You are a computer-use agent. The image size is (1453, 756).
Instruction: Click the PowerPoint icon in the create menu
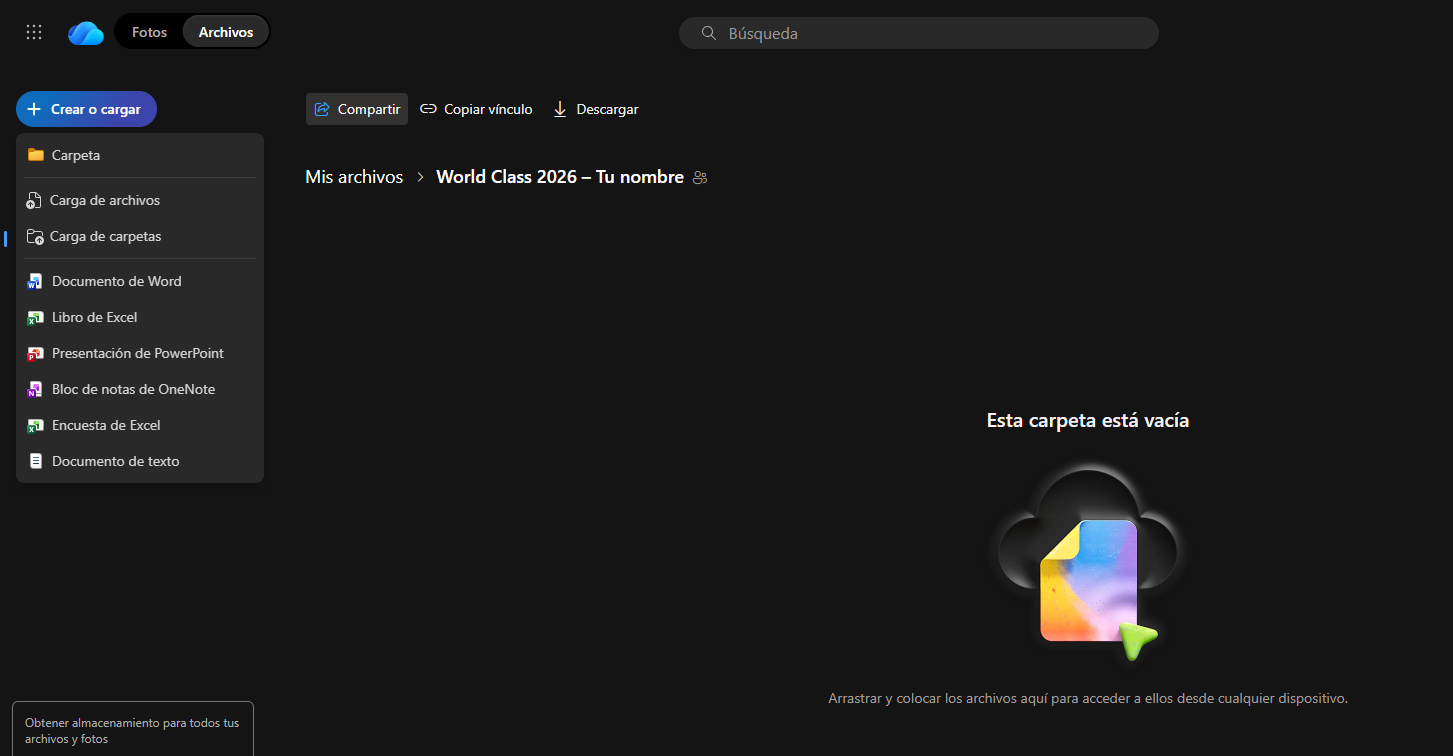tap(35, 353)
